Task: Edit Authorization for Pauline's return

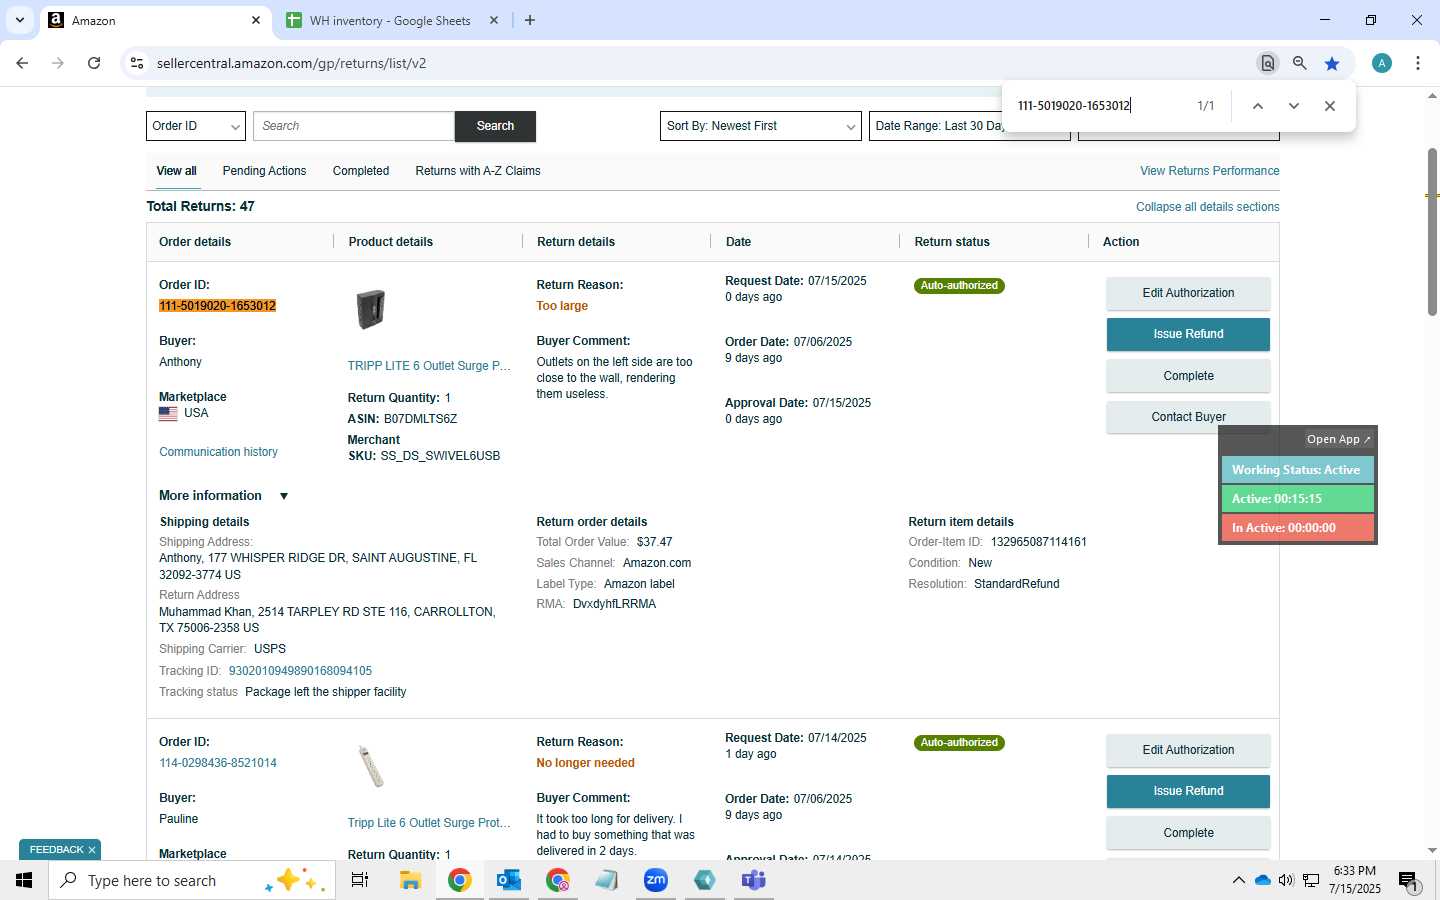Action: click(x=1188, y=750)
